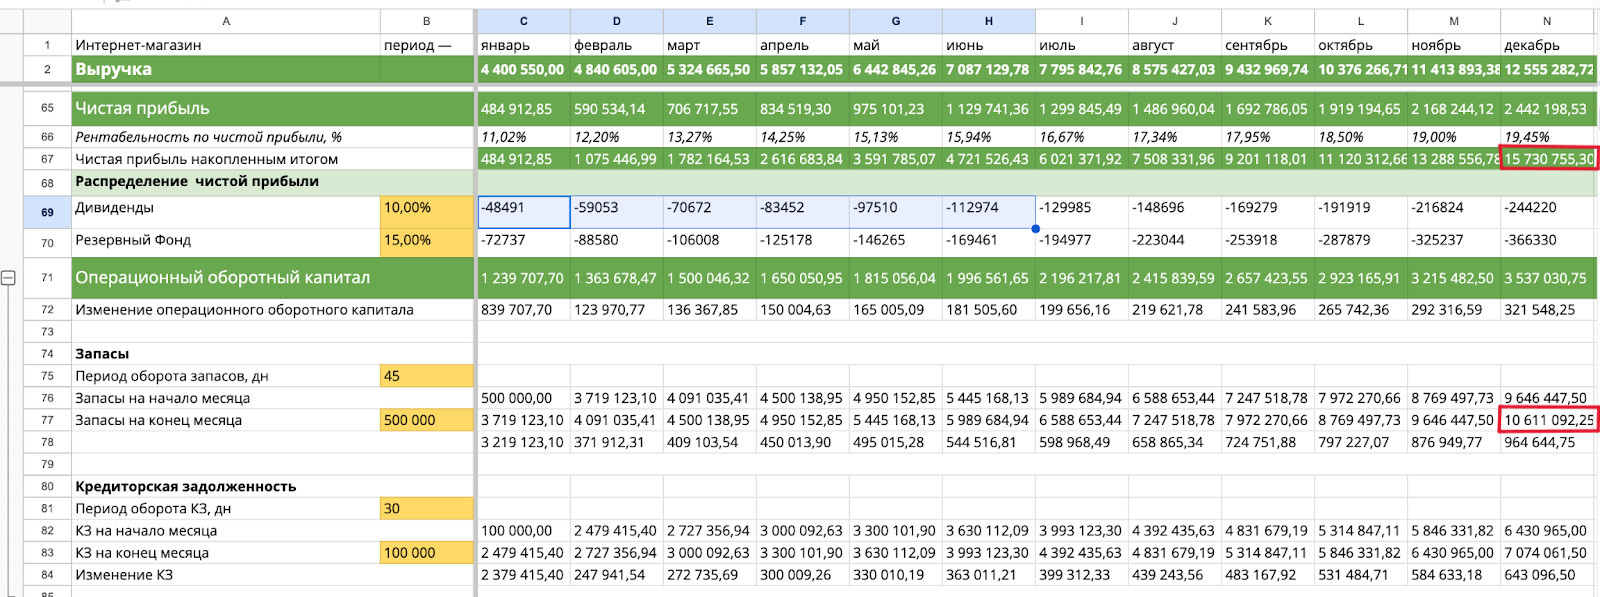This screenshot has height=597, width=1600.
Task: Click the Выручка title cell
Action: (226, 69)
